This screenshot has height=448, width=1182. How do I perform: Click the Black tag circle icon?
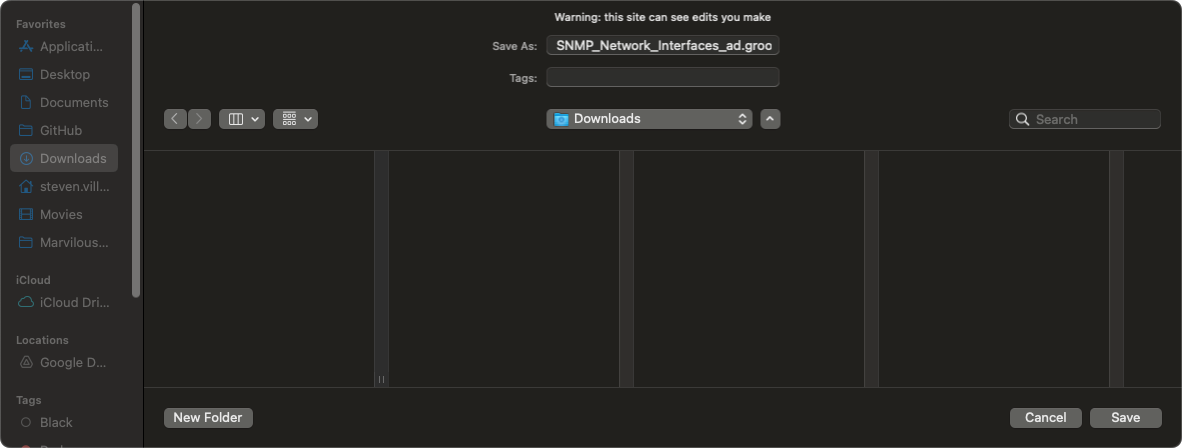tap(26, 422)
